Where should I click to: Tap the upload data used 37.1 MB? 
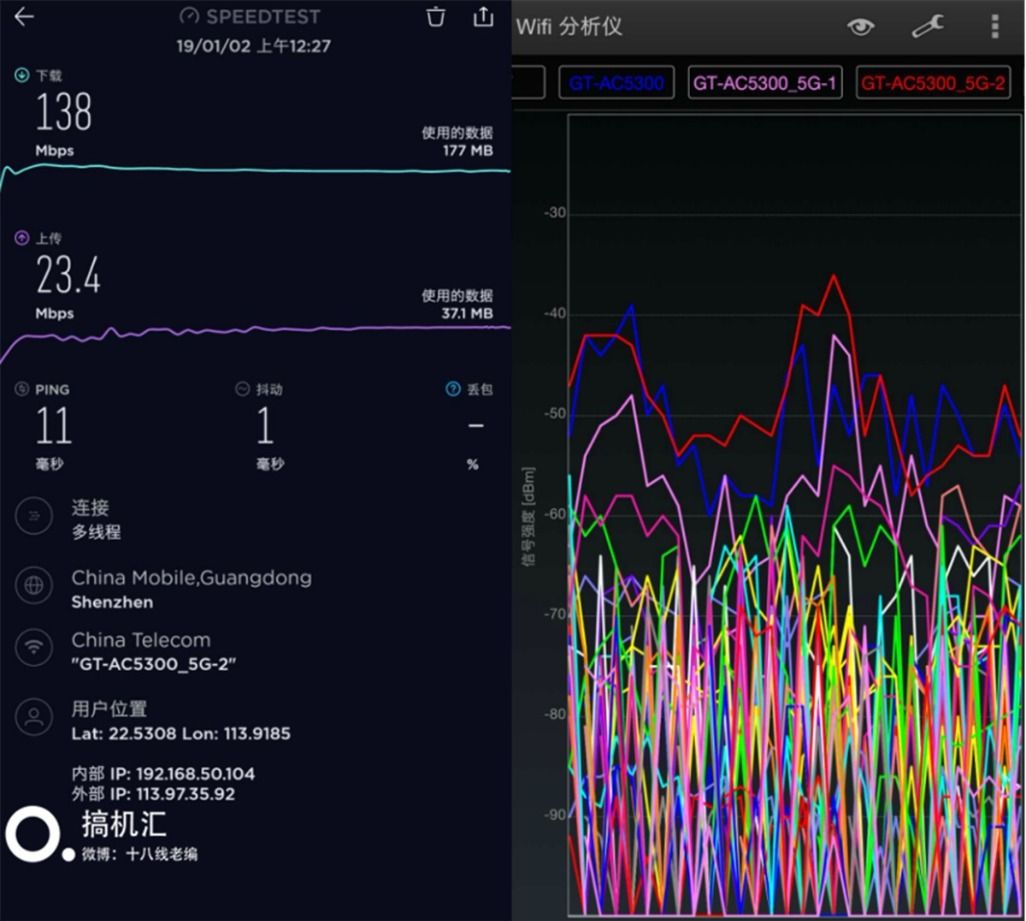point(467,313)
